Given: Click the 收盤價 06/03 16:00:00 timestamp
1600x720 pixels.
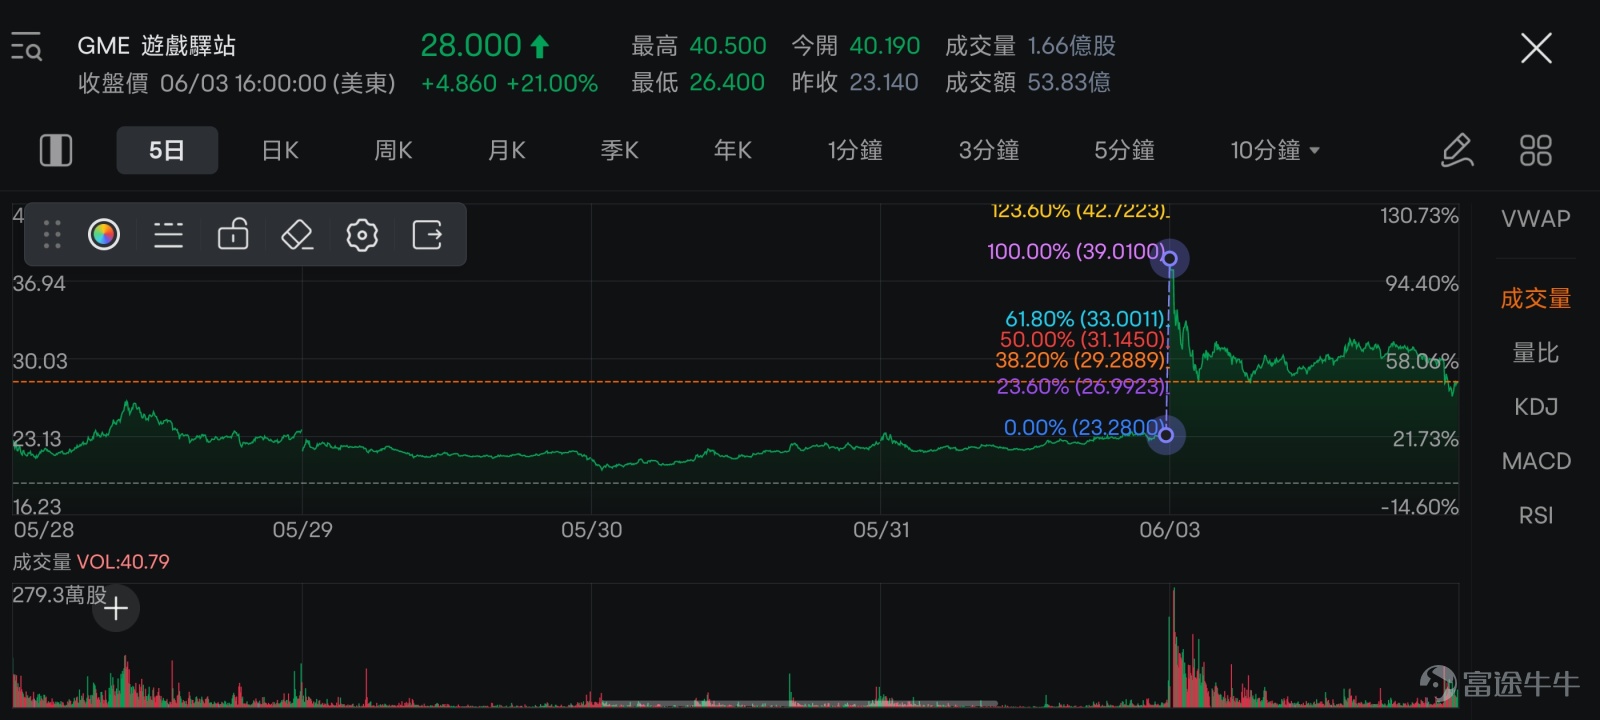Looking at the screenshot, I should (237, 83).
